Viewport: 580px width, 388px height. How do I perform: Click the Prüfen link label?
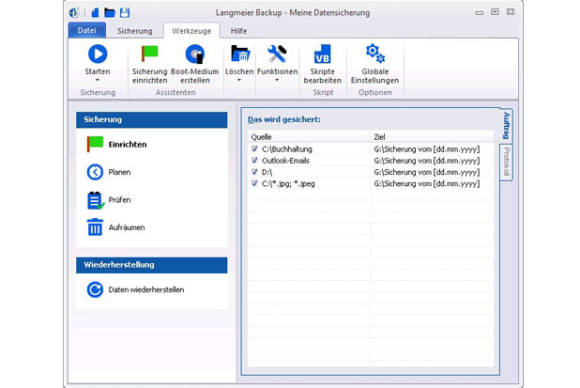tap(119, 200)
